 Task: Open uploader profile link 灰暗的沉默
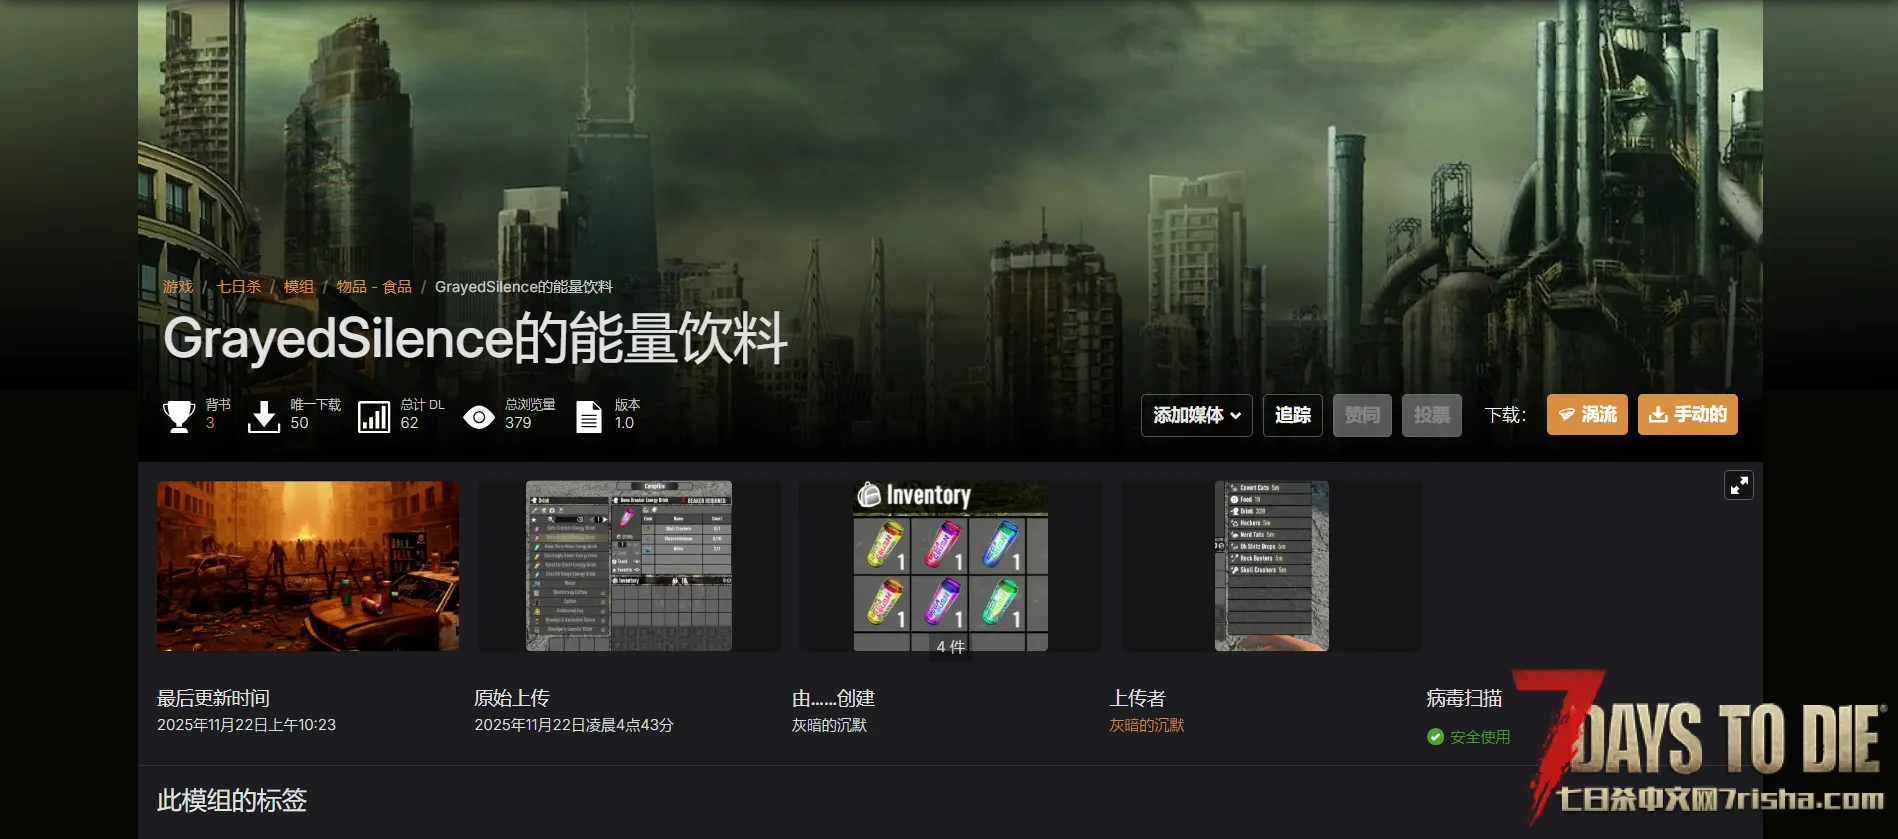[x=1146, y=725]
